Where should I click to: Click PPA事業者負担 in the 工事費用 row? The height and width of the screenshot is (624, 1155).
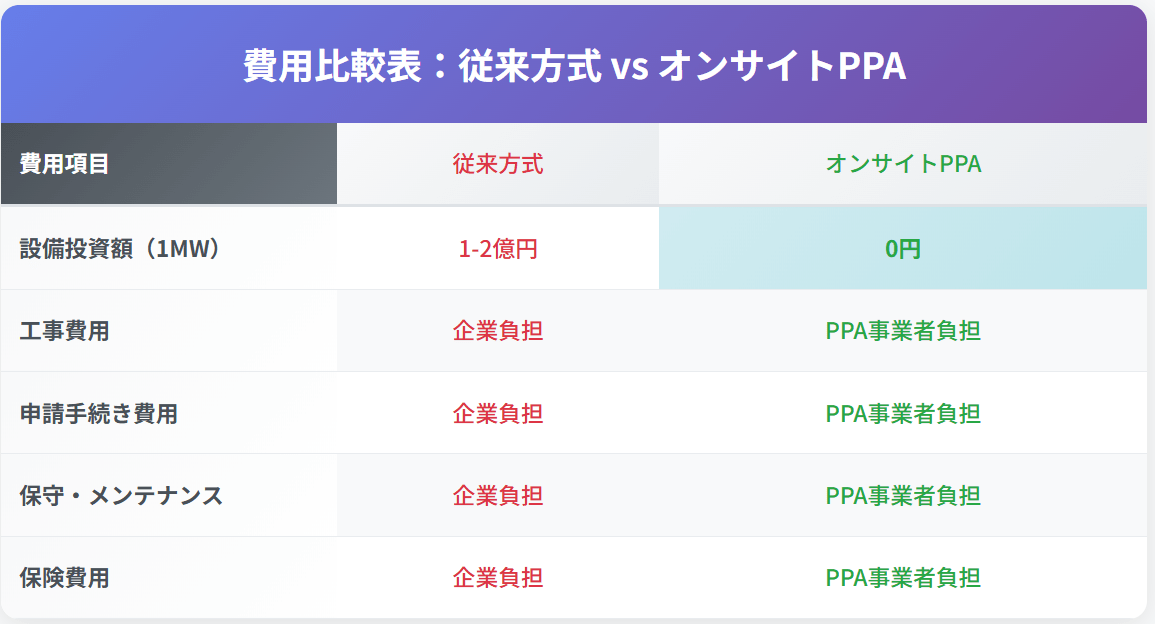(903, 331)
